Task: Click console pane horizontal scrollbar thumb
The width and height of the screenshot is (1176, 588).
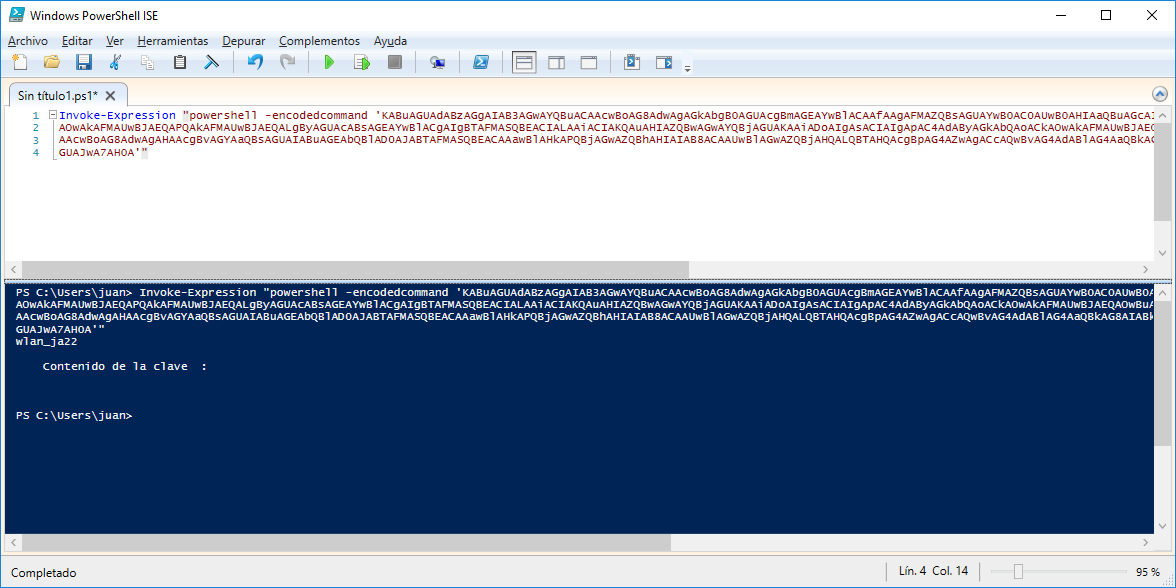Action: coord(346,542)
